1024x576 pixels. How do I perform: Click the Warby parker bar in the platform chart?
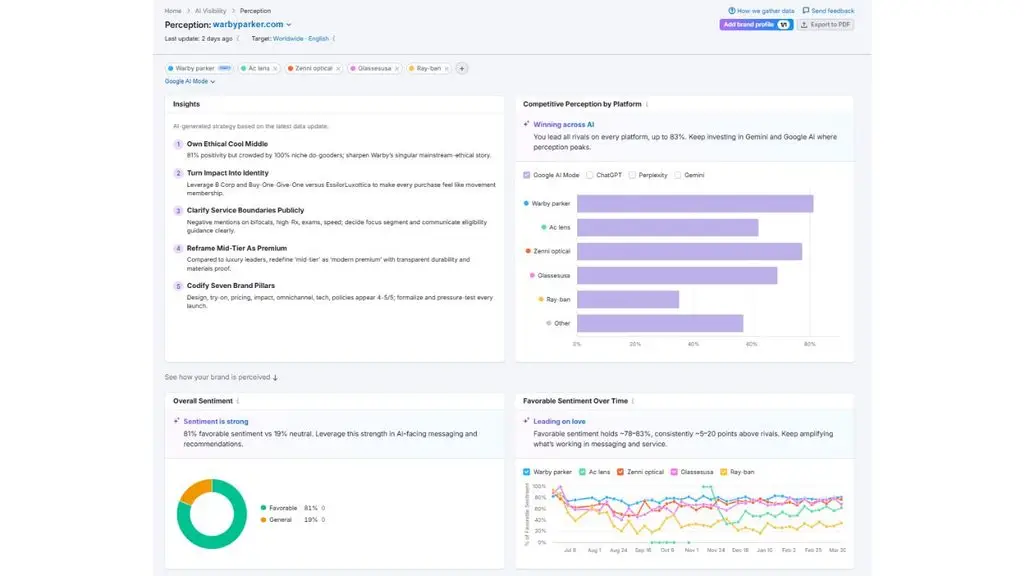[x=695, y=204]
